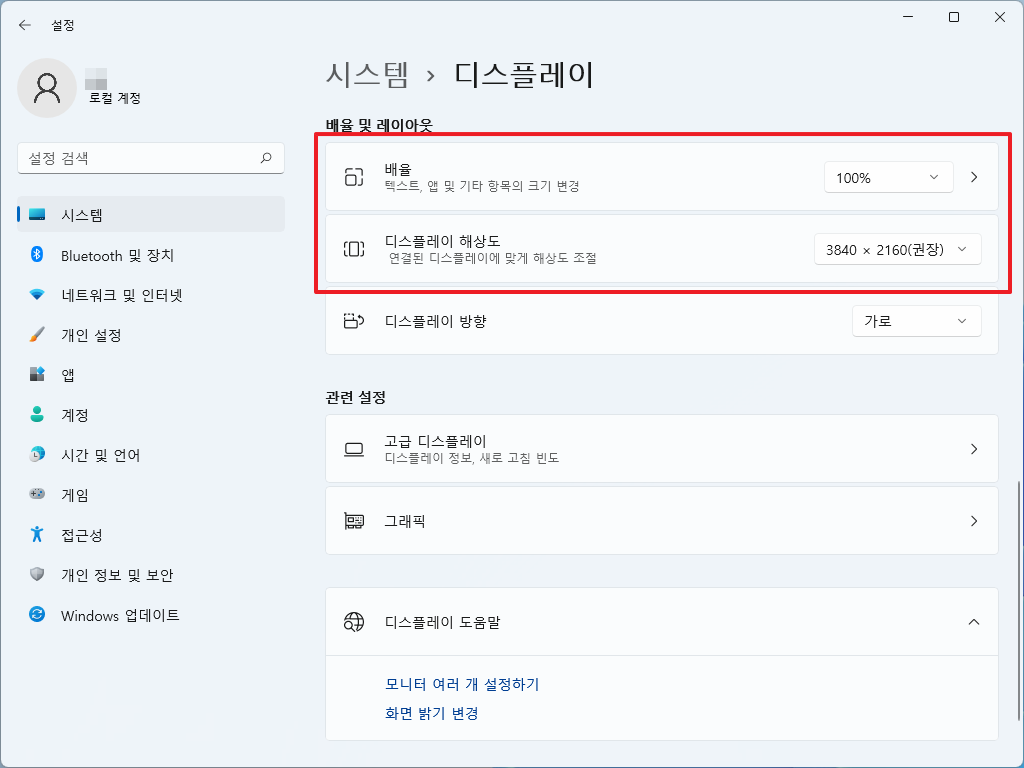The height and width of the screenshot is (768, 1024).
Task: Click the 디스플레이 도움말 globe icon
Action: pyautogui.click(x=354, y=622)
